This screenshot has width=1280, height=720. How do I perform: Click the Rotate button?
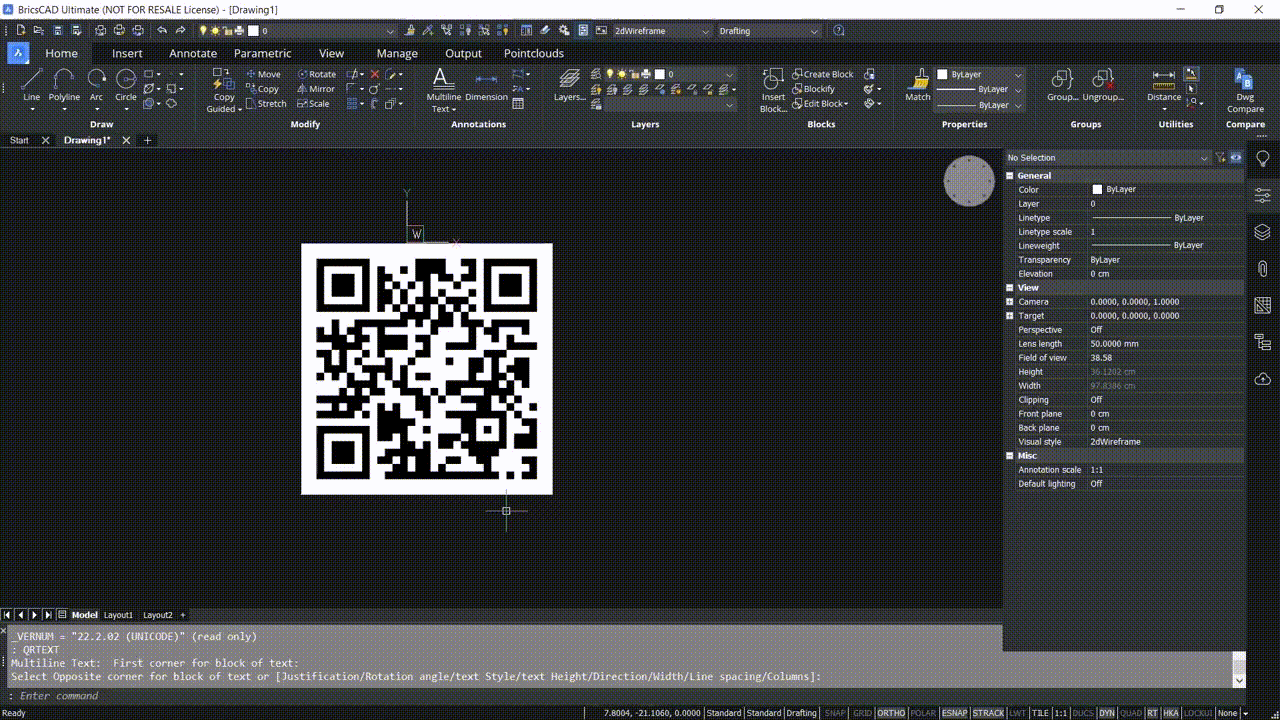click(316, 74)
